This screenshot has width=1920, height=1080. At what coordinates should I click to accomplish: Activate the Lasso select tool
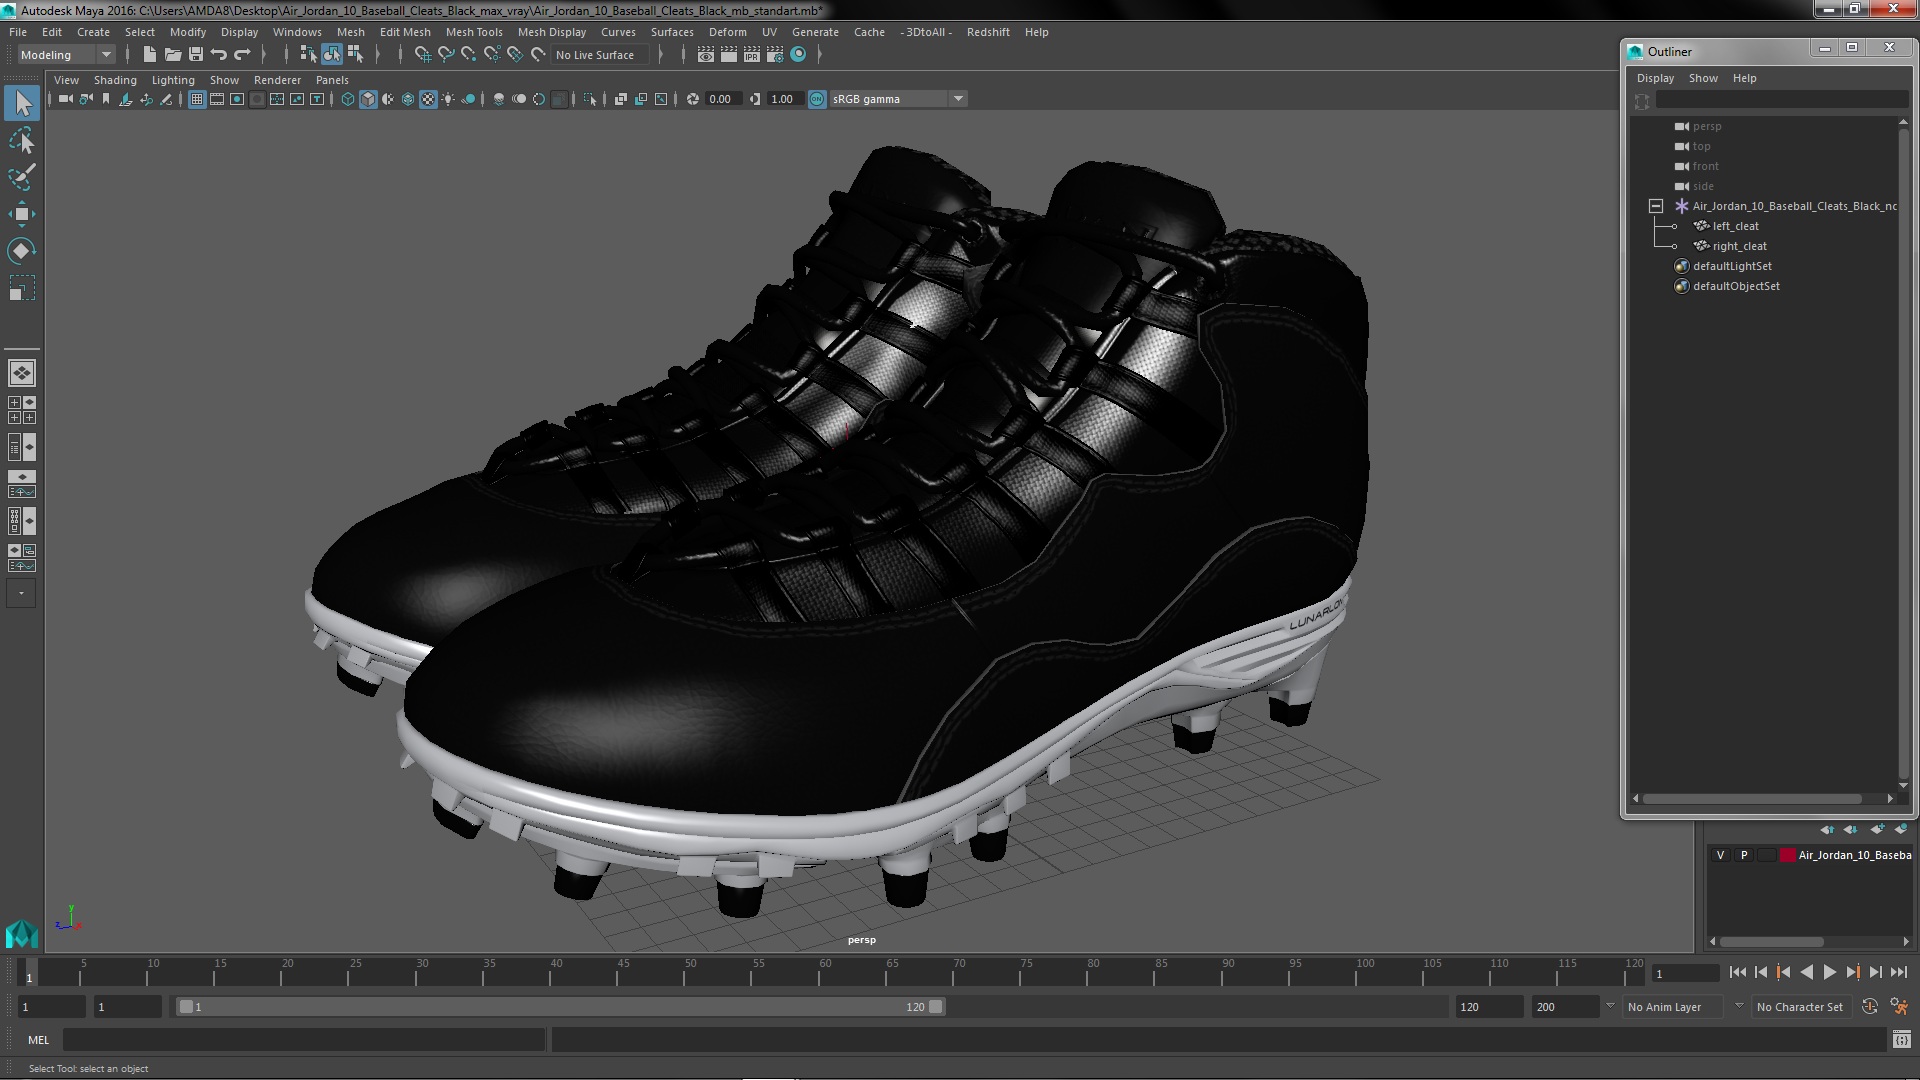pyautogui.click(x=22, y=140)
